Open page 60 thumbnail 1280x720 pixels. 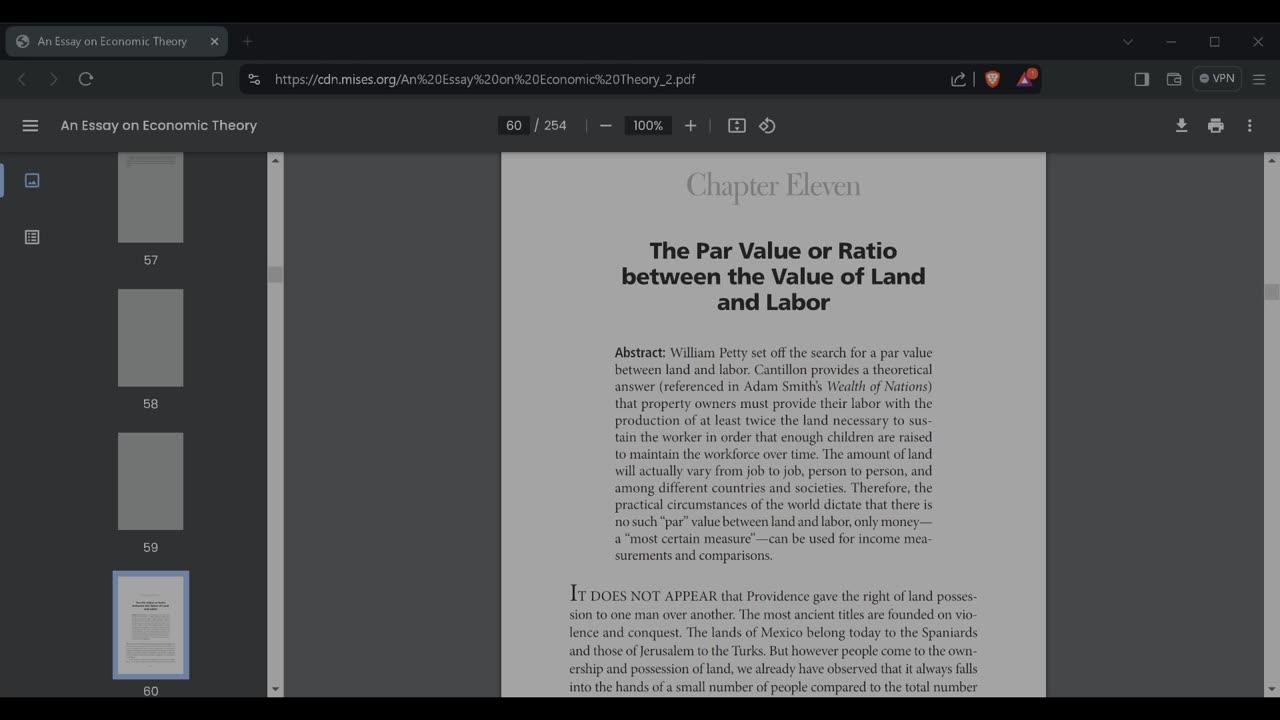tap(150, 625)
